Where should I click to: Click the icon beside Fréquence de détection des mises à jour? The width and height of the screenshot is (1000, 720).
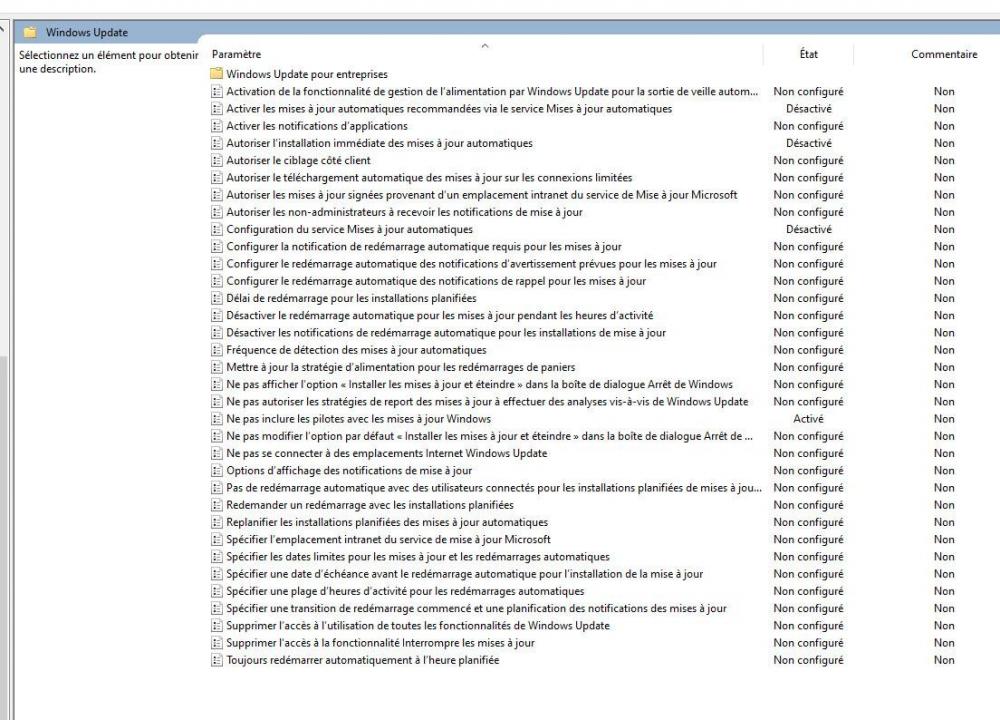coord(217,350)
